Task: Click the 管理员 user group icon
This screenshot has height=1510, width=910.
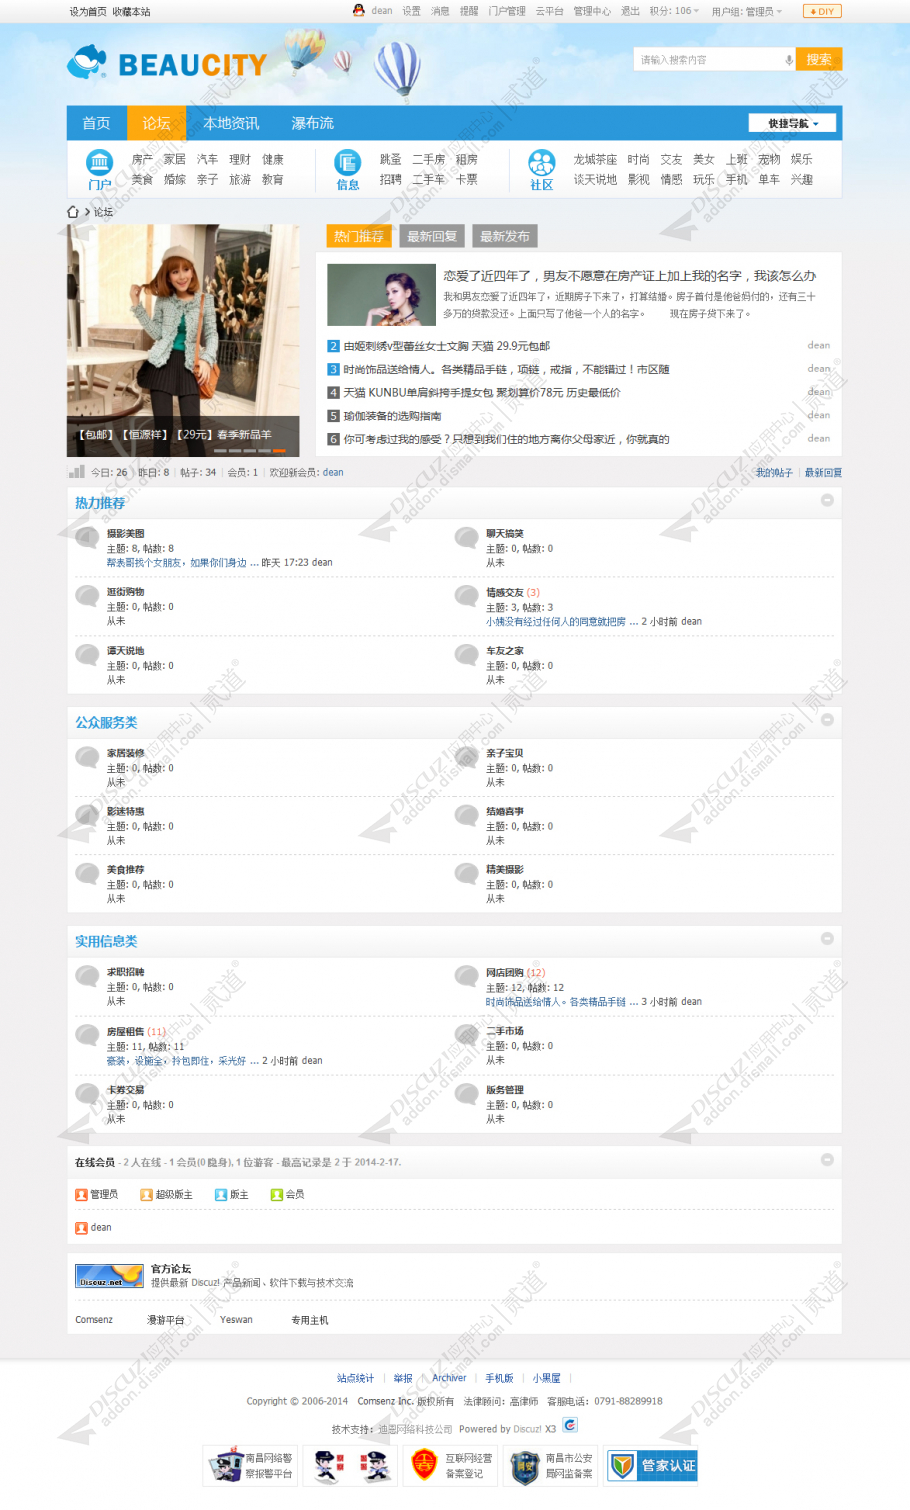Action: (x=81, y=1194)
